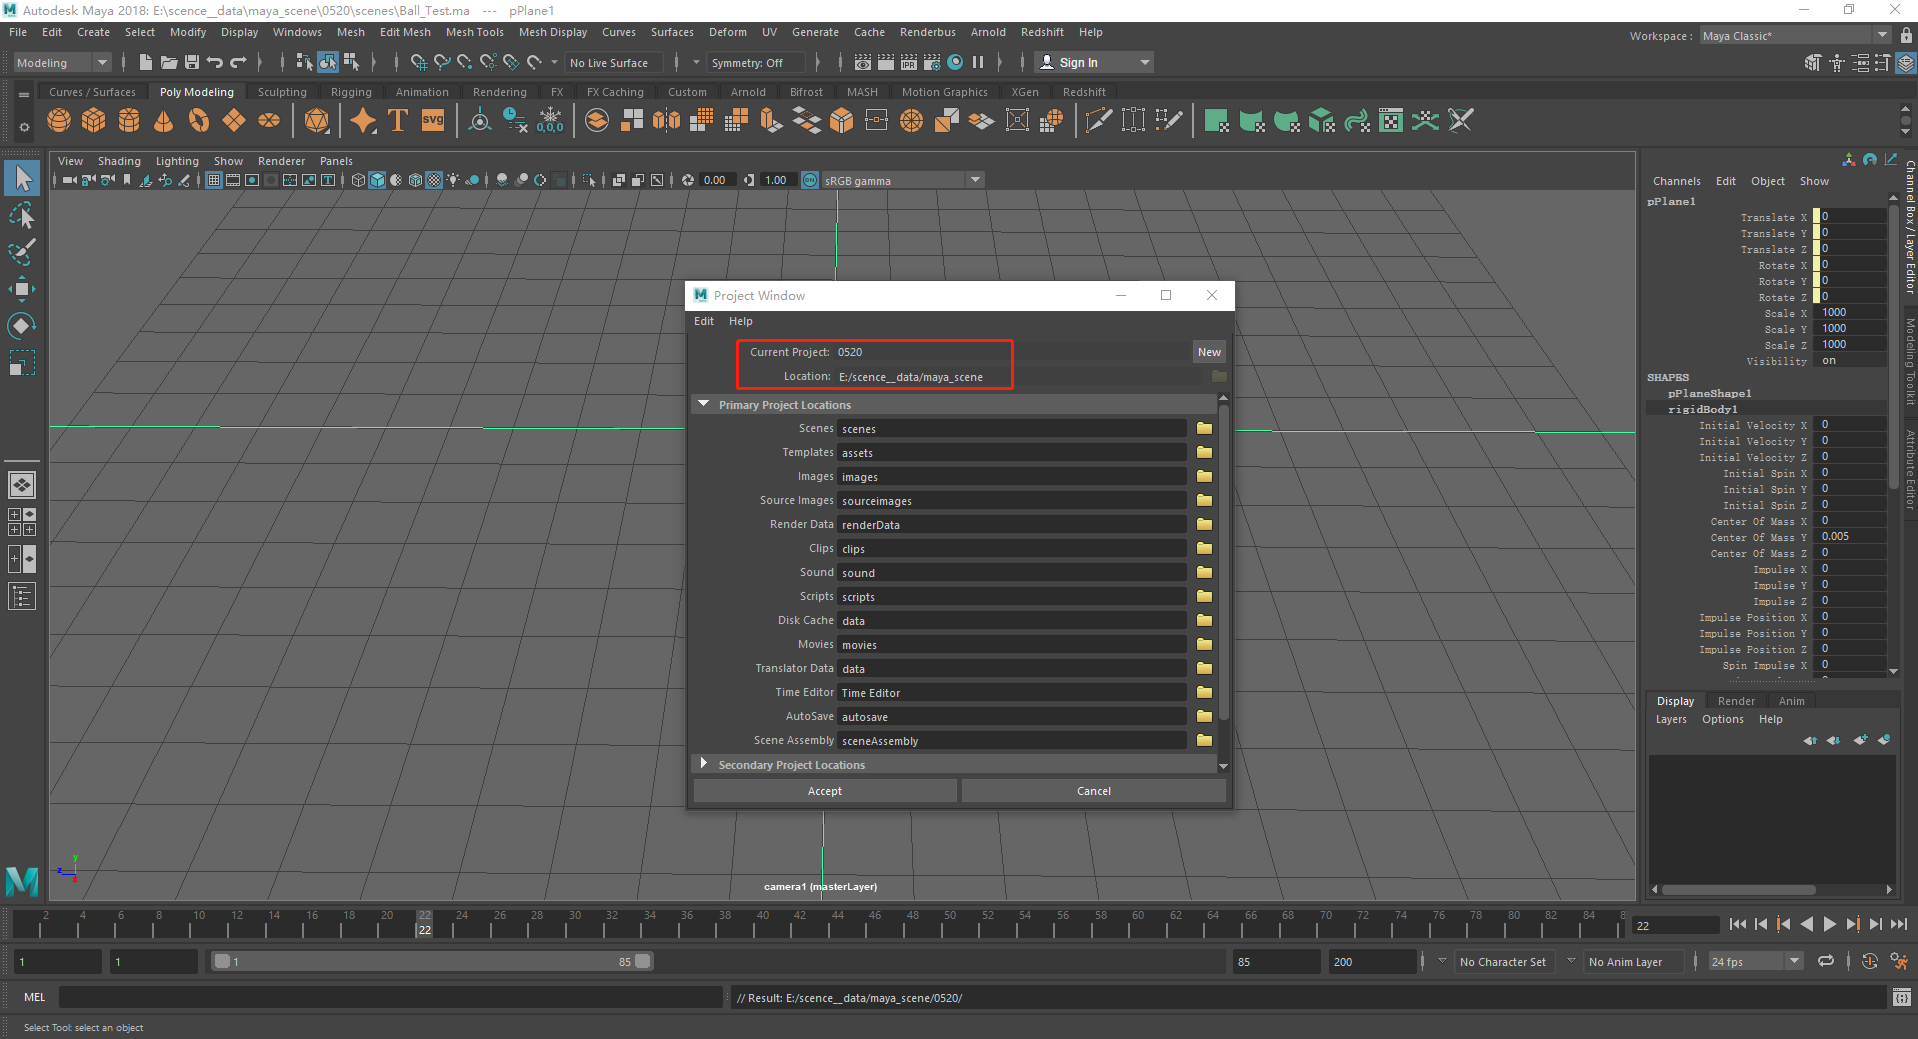This screenshot has height=1039, width=1918.
Task: Toggle Channel Box layer editor icon
Action: coord(1906,62)
